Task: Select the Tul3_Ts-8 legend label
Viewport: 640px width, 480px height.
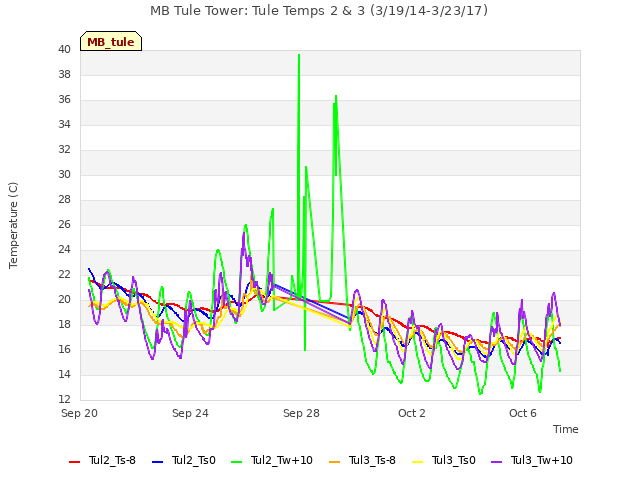Action: pyautogui.click(x=372, y=460)
